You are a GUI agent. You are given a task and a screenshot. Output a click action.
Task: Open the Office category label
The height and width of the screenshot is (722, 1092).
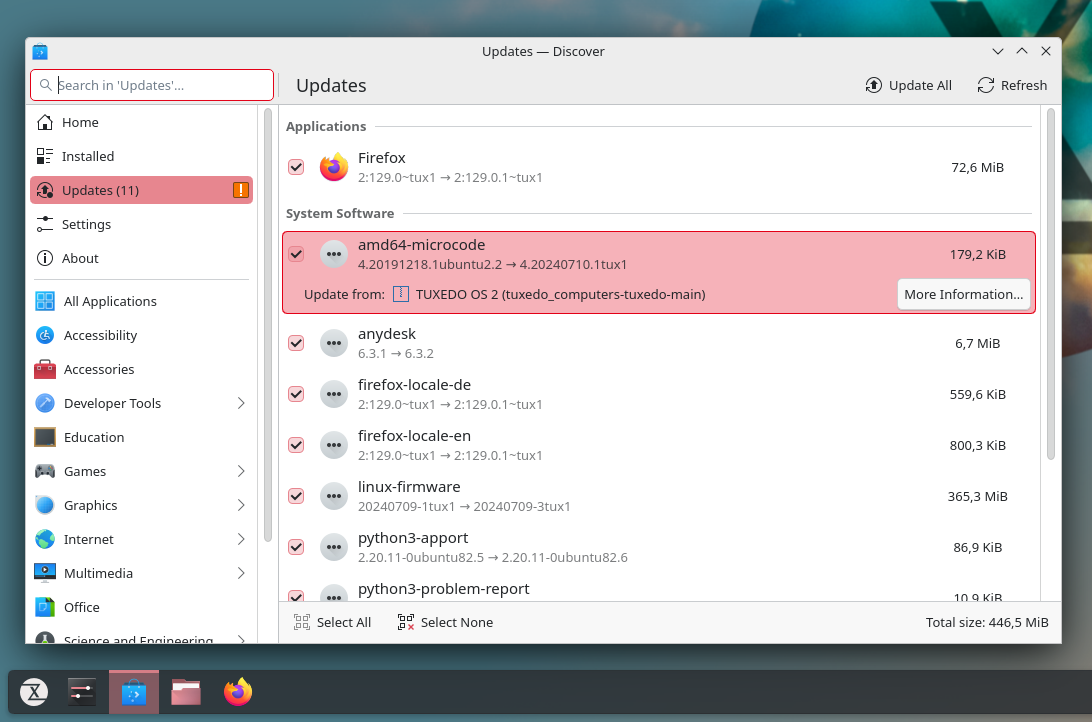(x=81, y=607)
